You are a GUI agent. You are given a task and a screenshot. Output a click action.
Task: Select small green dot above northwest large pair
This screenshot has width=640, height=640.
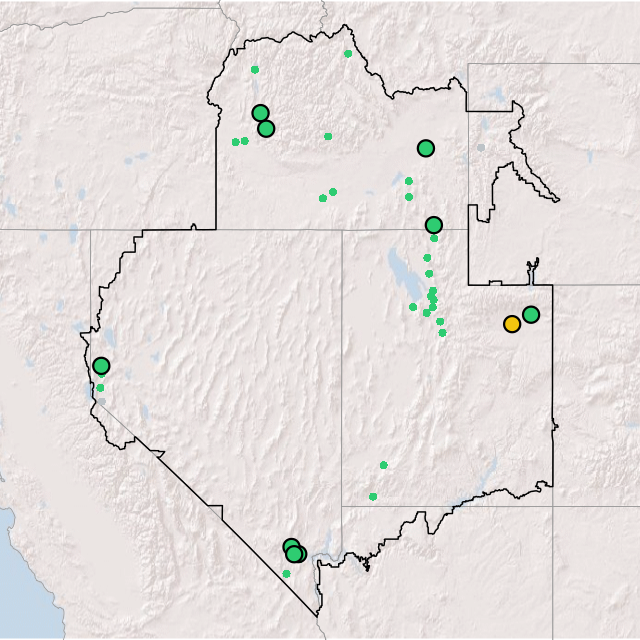pyautogui.click(x=255, y=70)
